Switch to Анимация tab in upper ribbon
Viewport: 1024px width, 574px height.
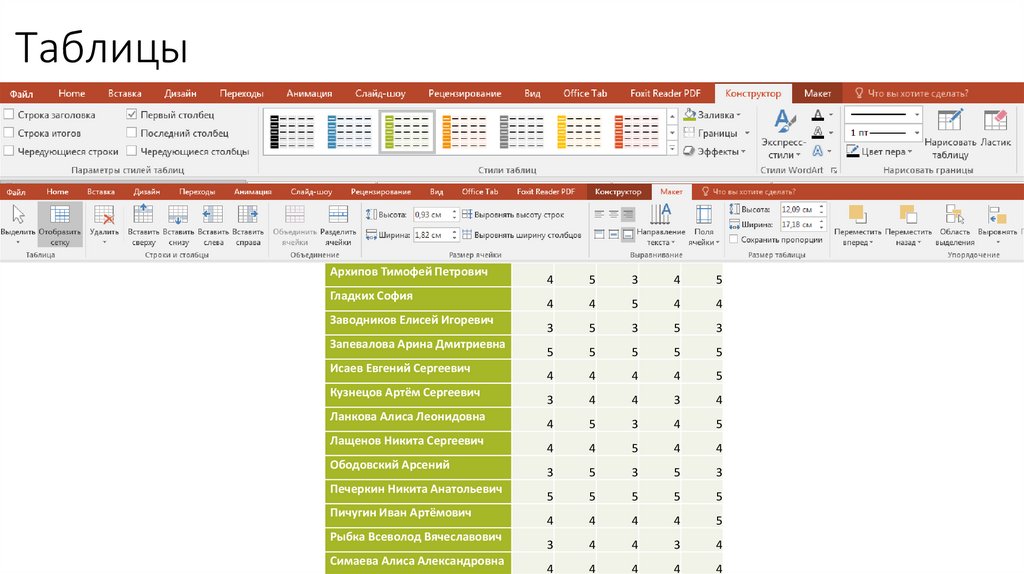point(310,93)
